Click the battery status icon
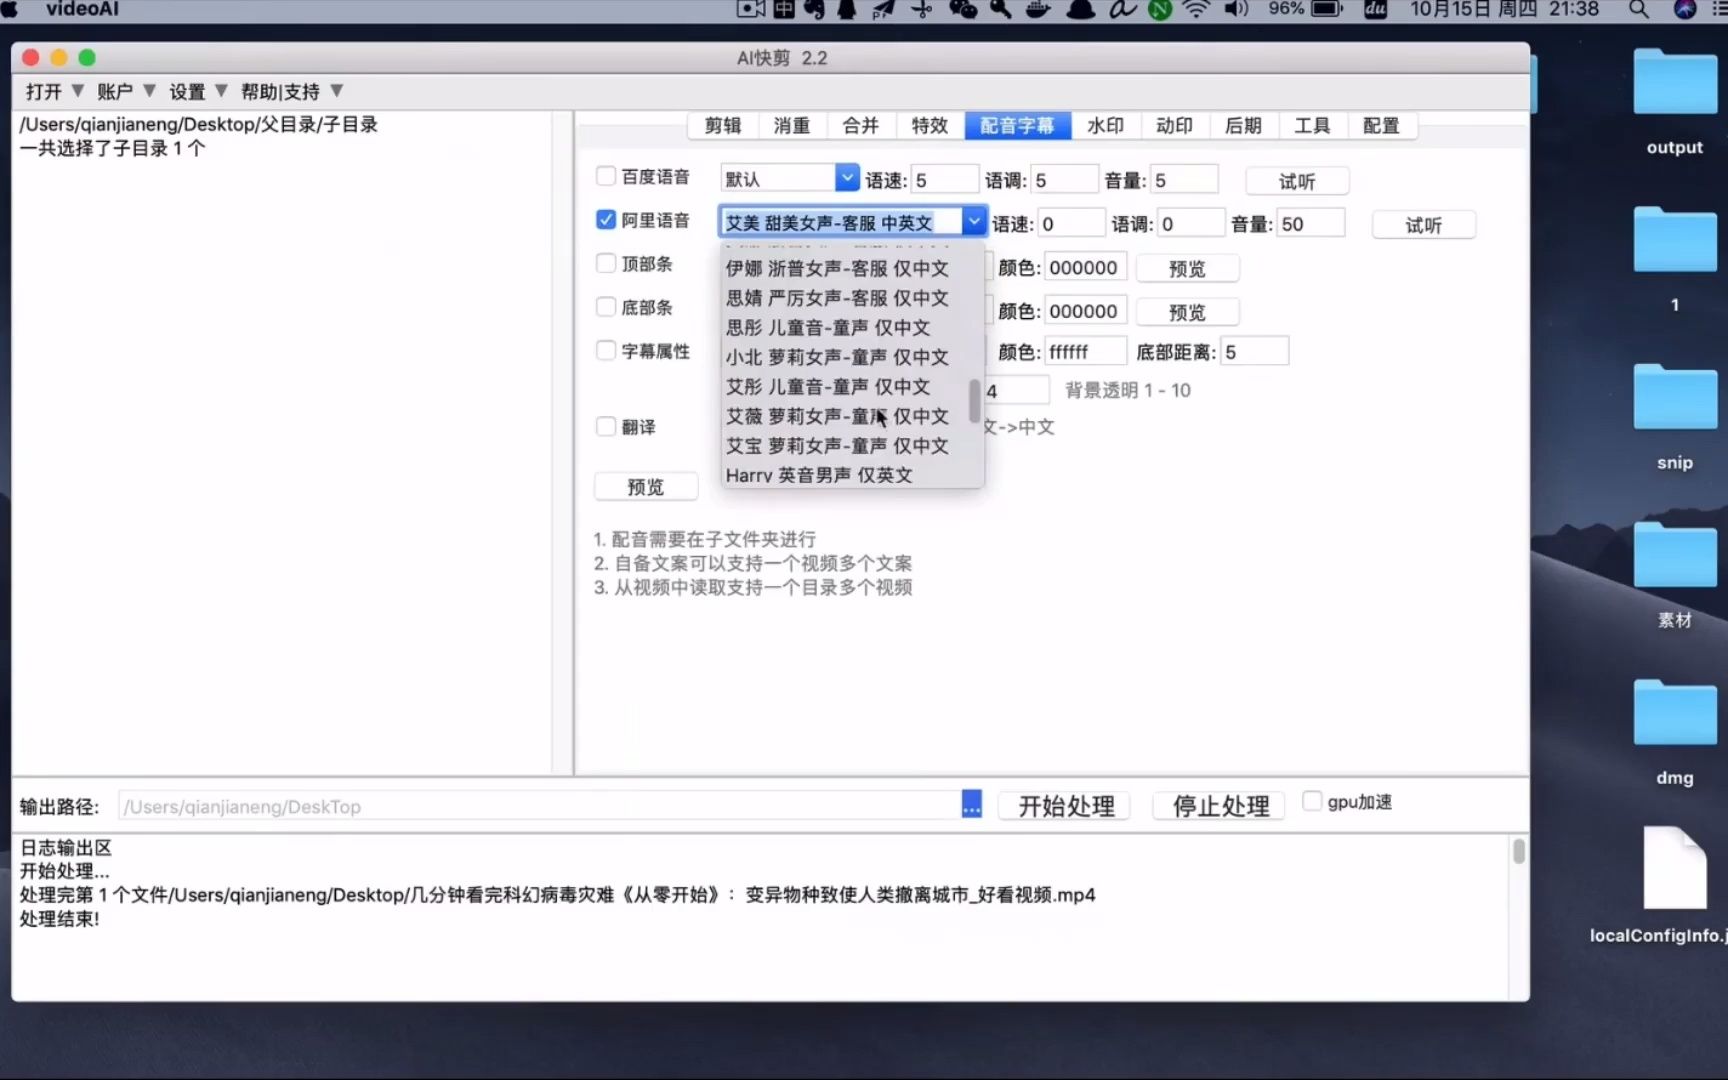This screenshot has width=1728, height=1080. click(x=1327, y=10)
